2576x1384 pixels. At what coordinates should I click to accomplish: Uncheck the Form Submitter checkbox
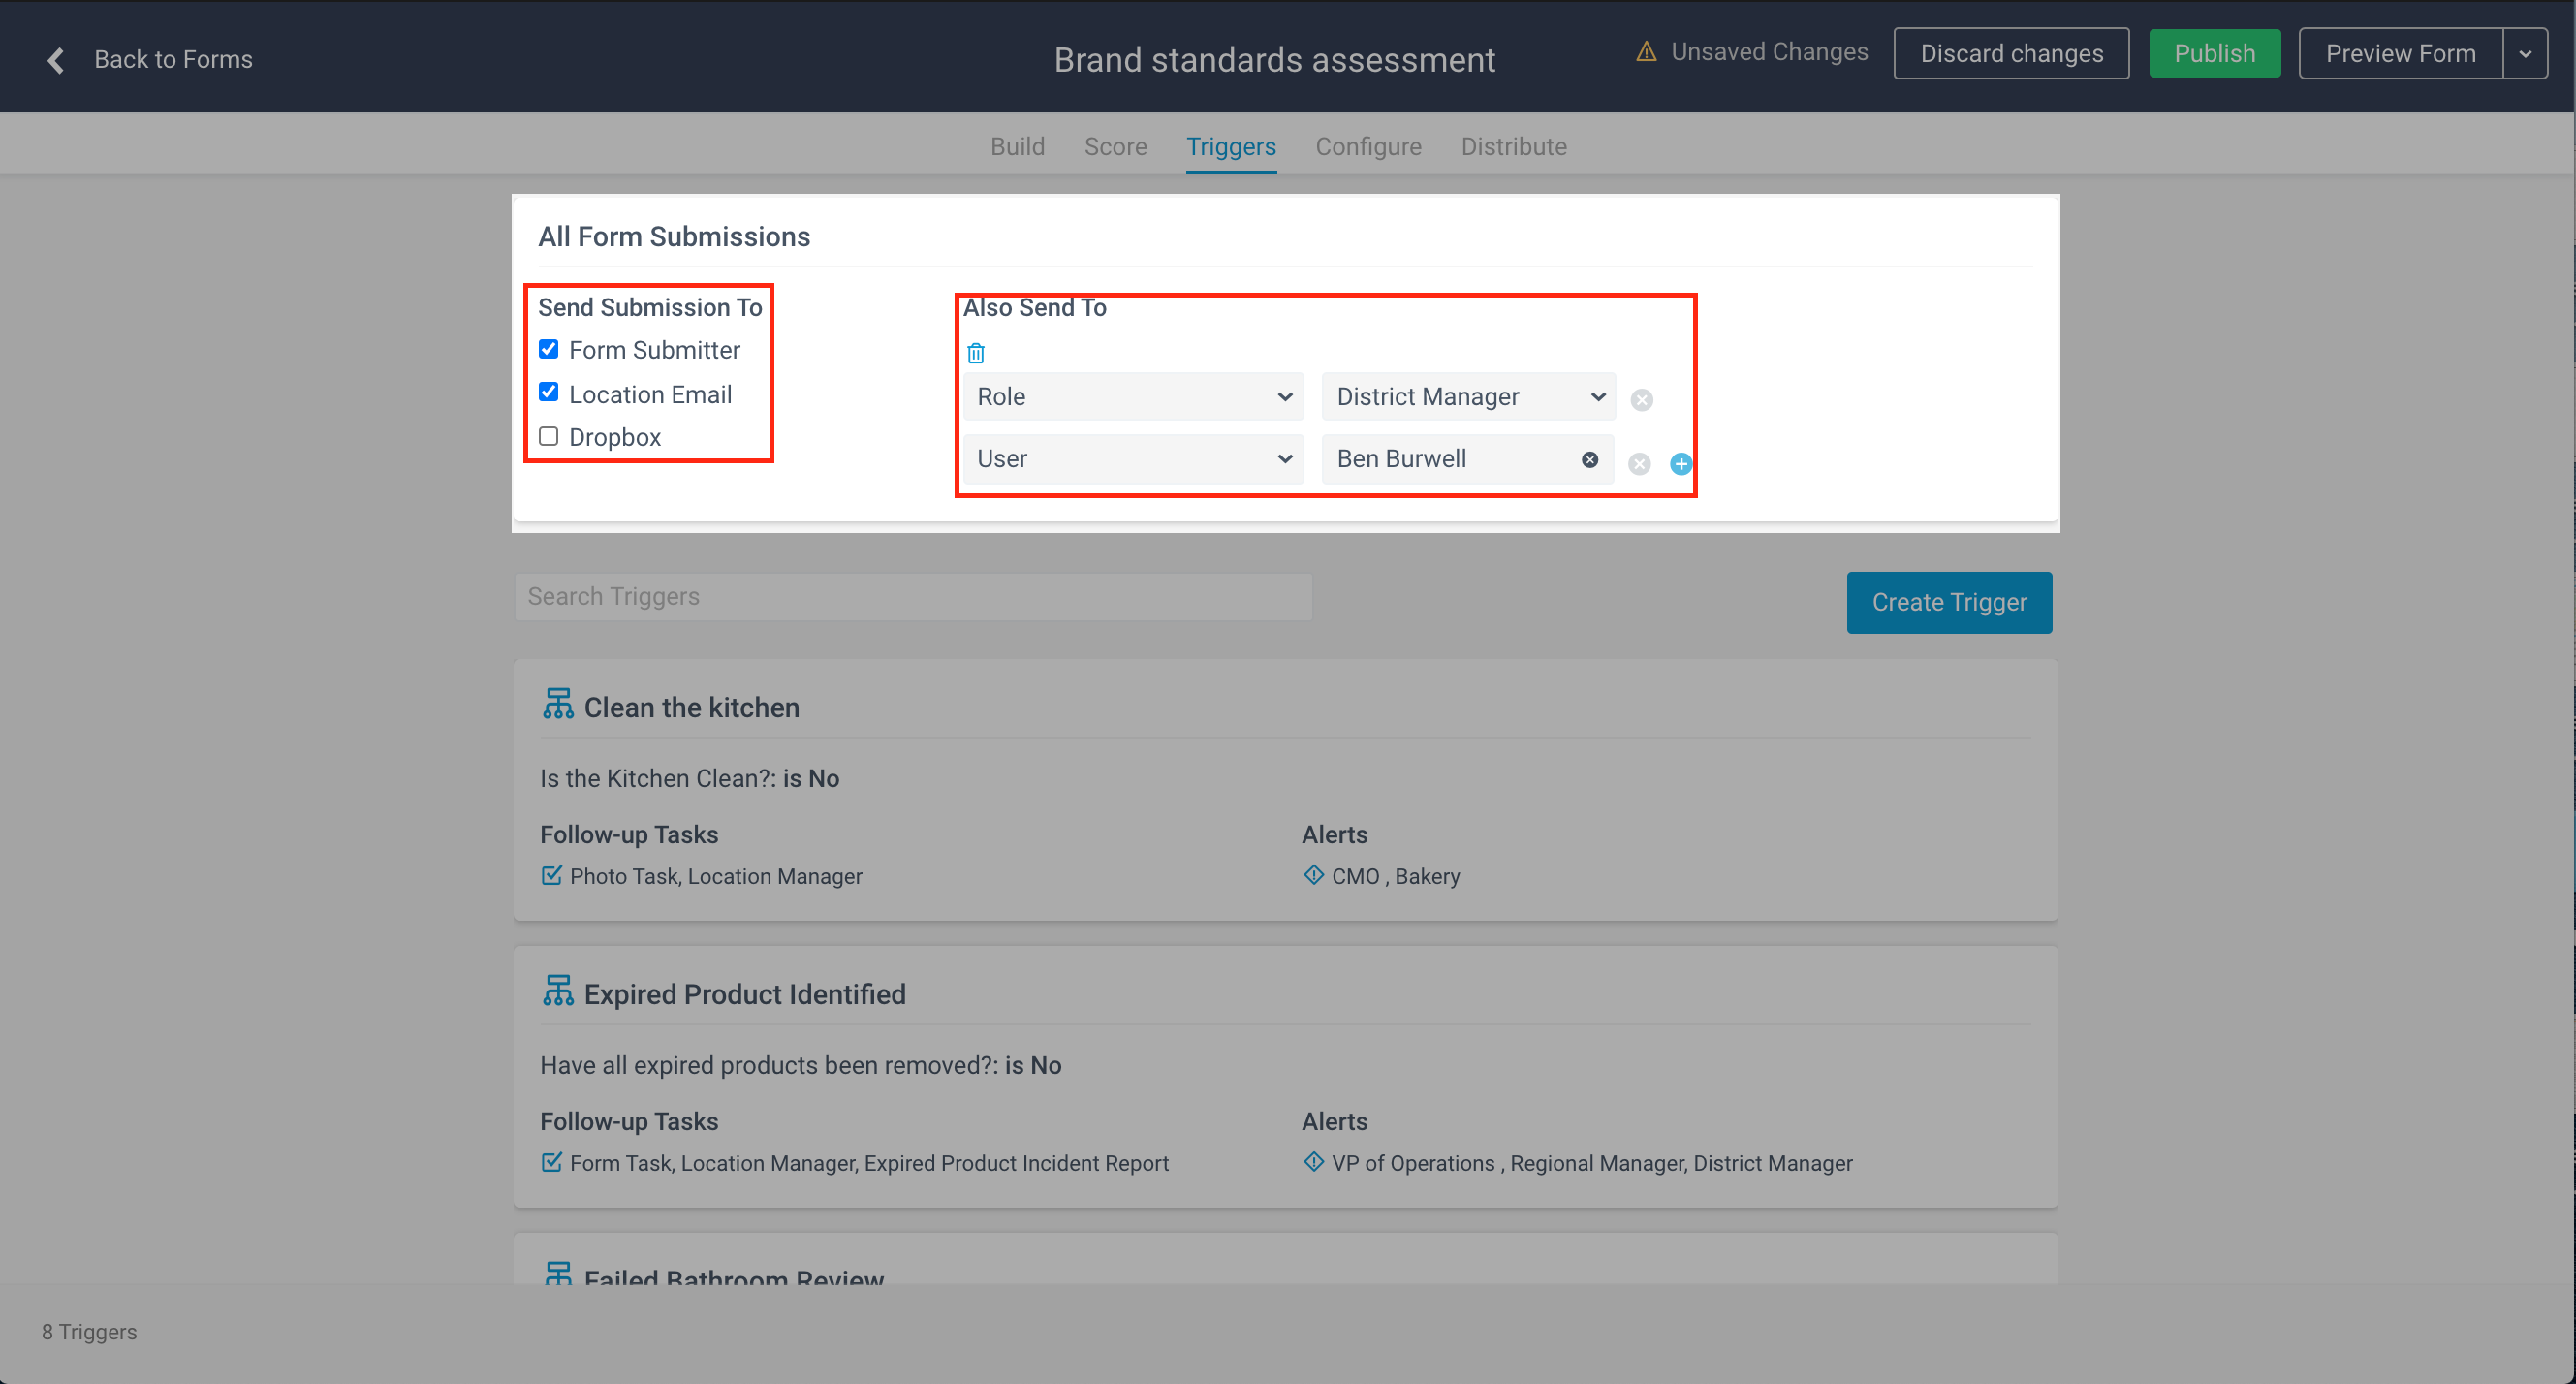pos(548,349)
